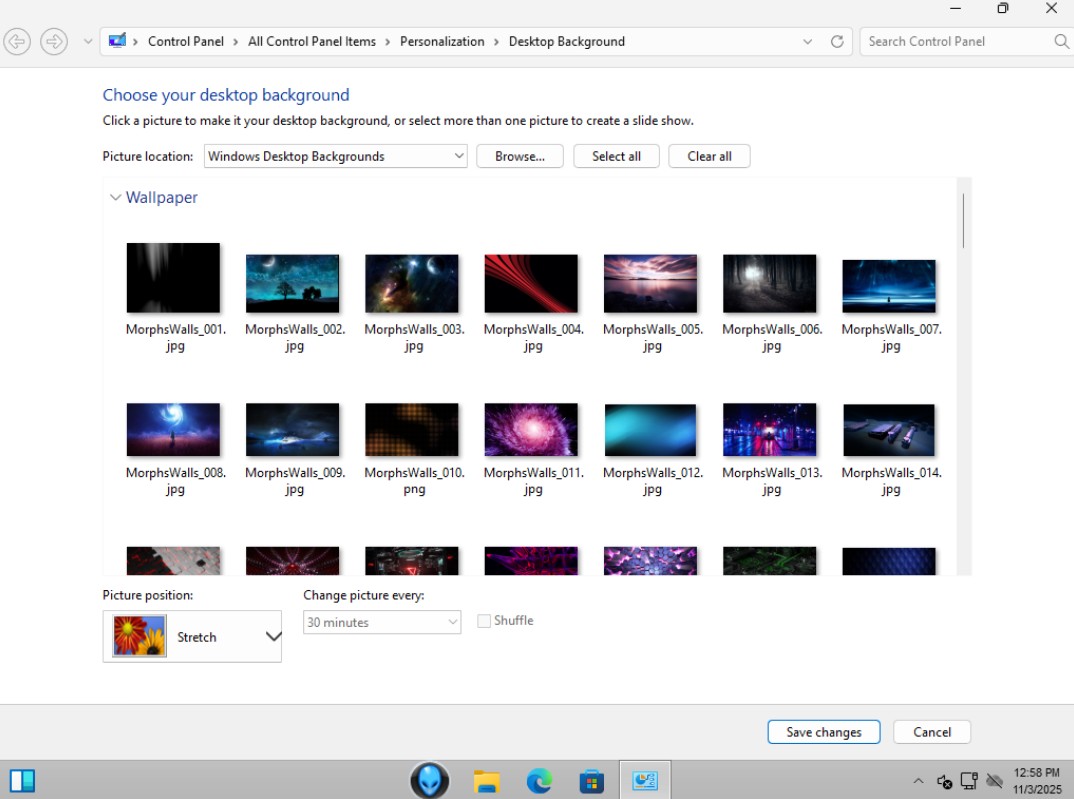Show hidden system tray icons

pyautogui.click(x=918, y=781)
